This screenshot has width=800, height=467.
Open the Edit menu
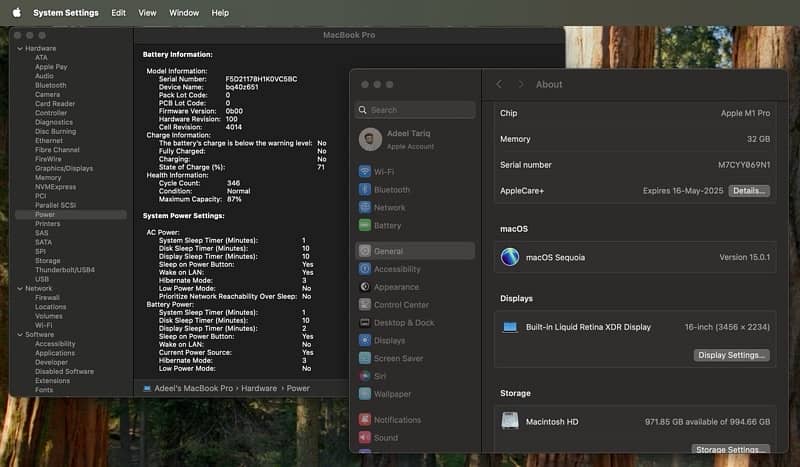pyautogui.click(x=118, y=13)
